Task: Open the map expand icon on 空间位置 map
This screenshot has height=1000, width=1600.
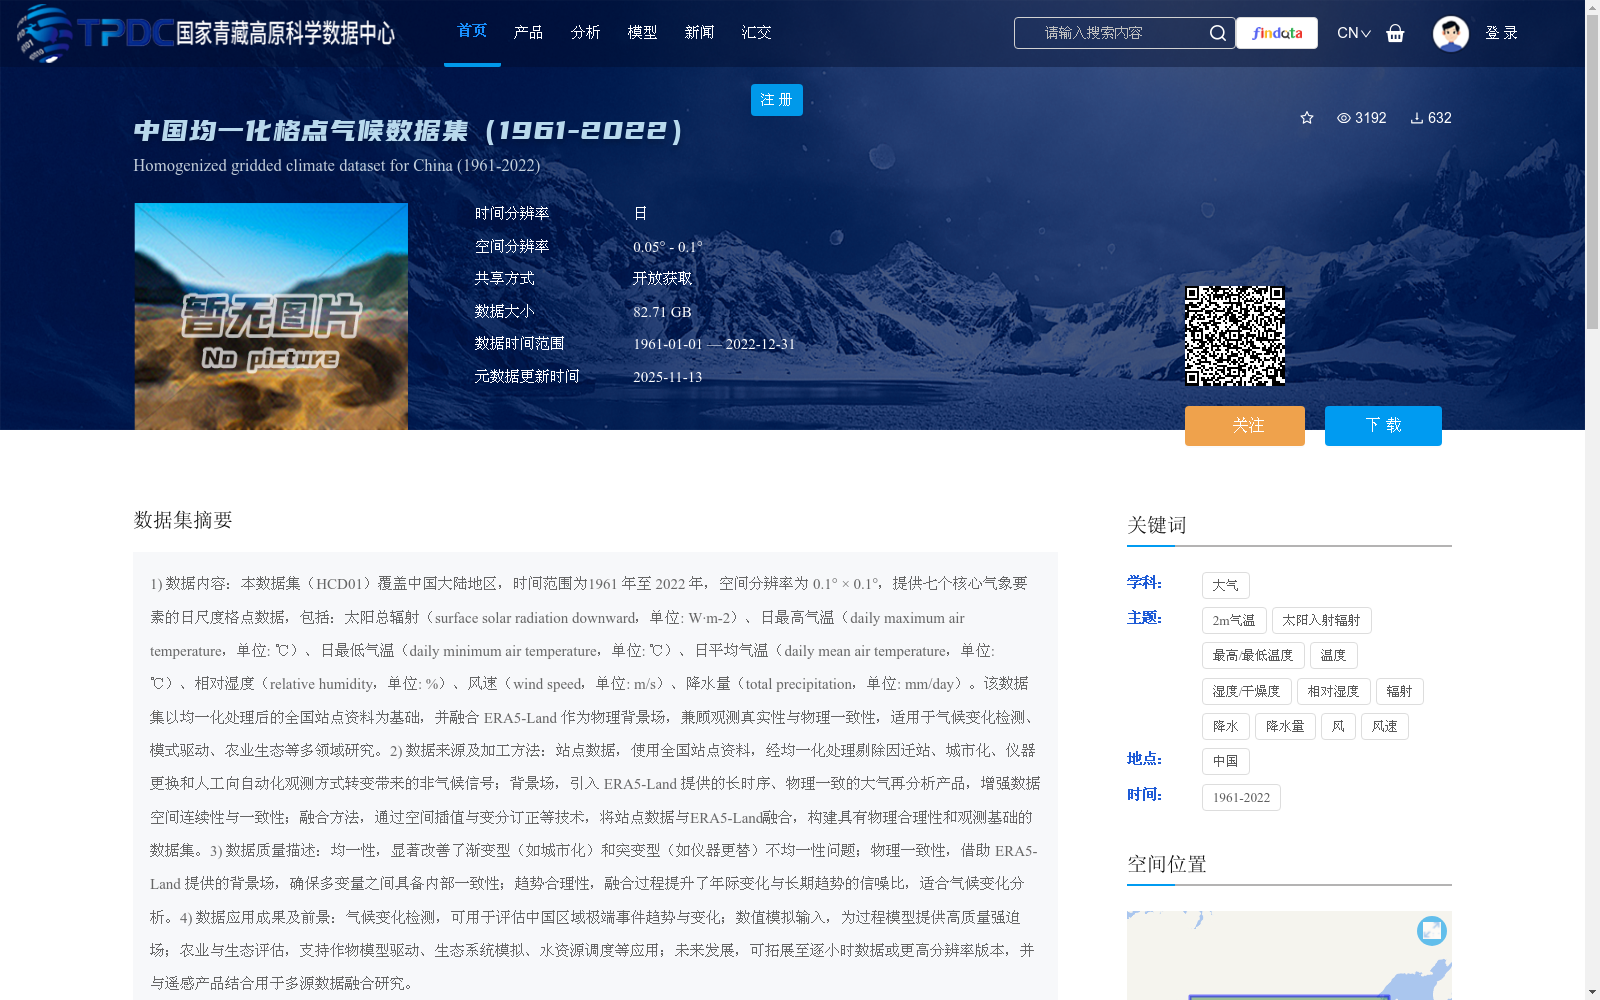Action: coord(1431,930)
